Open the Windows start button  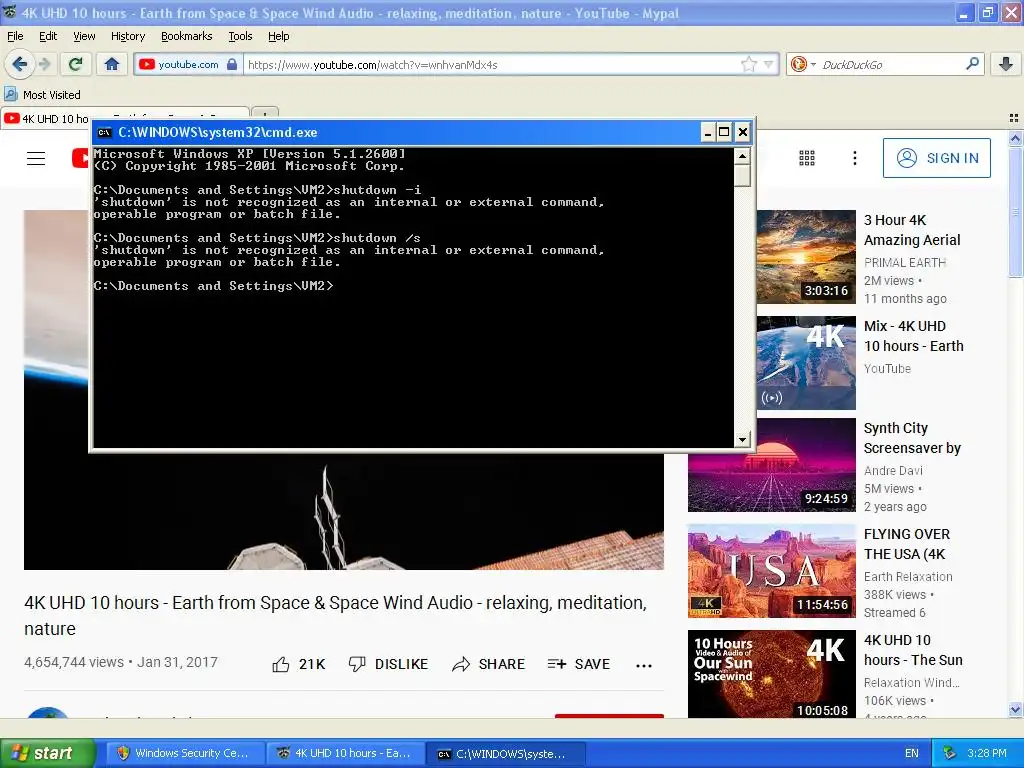pyautogui.click(x=47, y=753)
